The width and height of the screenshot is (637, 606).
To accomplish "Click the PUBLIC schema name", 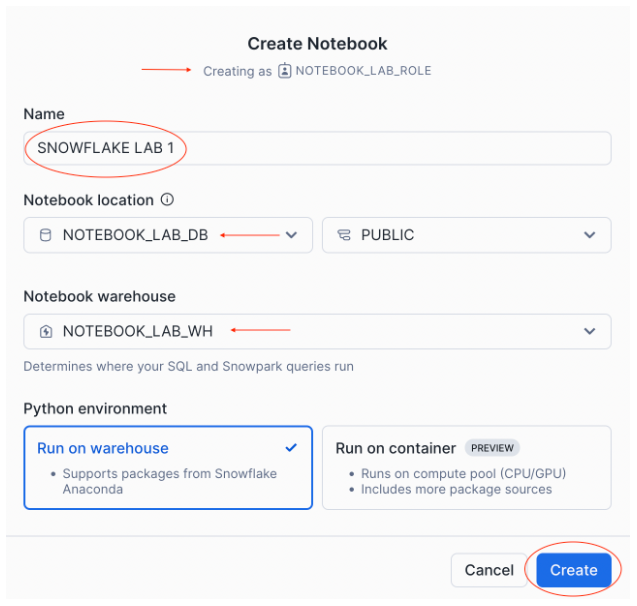I will pyautogui.click(x=388, y=236).
